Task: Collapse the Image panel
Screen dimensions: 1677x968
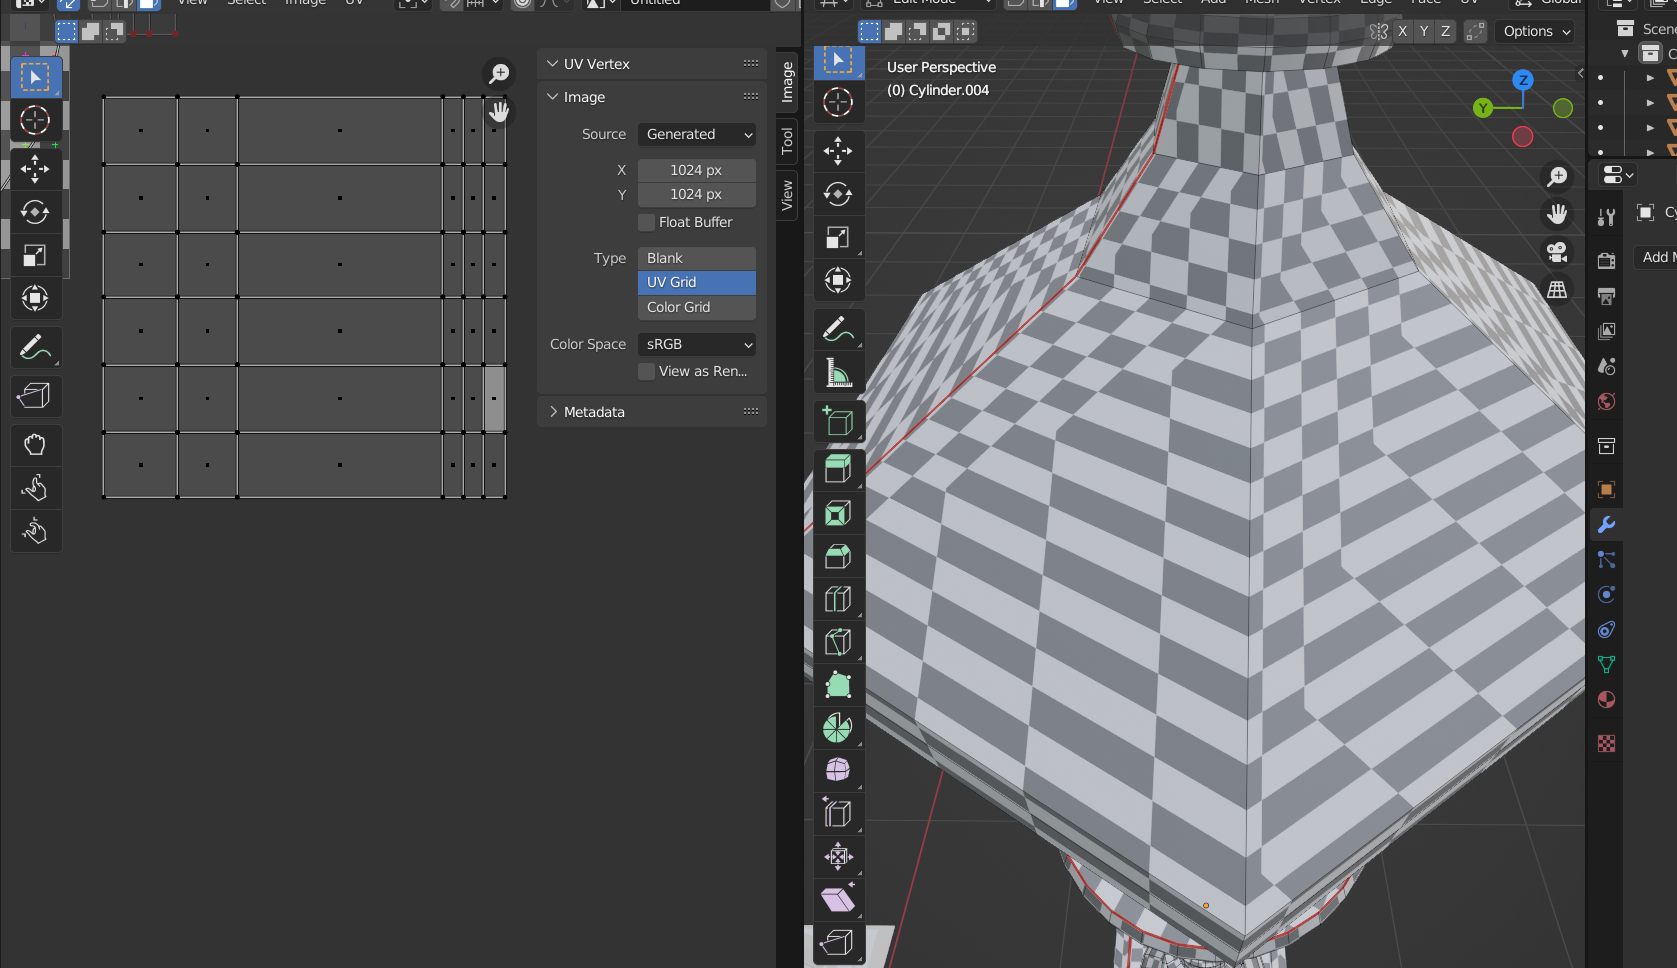Action: [552, 97]
